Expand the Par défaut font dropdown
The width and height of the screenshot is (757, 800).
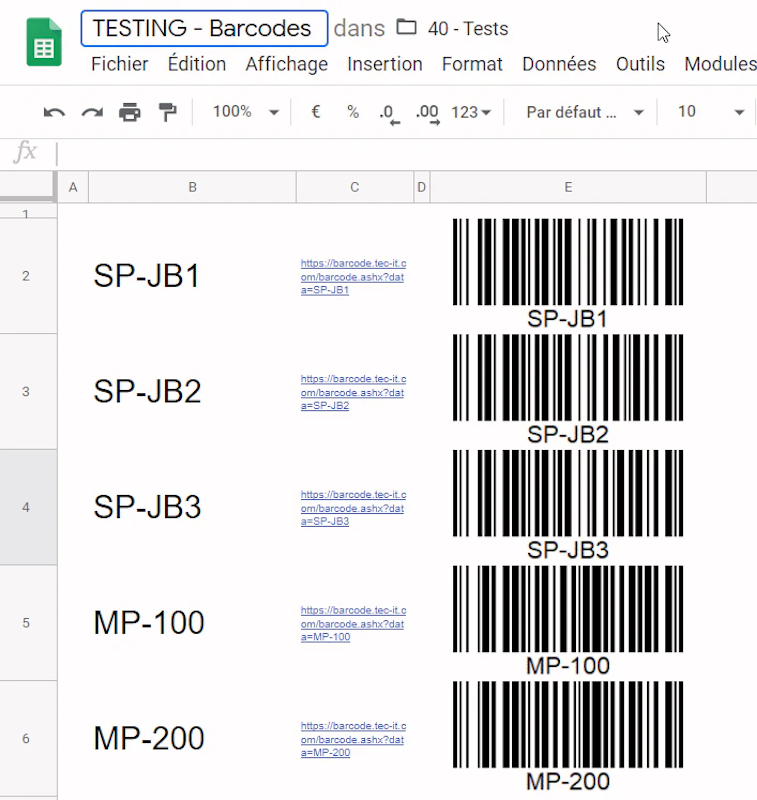585,112
